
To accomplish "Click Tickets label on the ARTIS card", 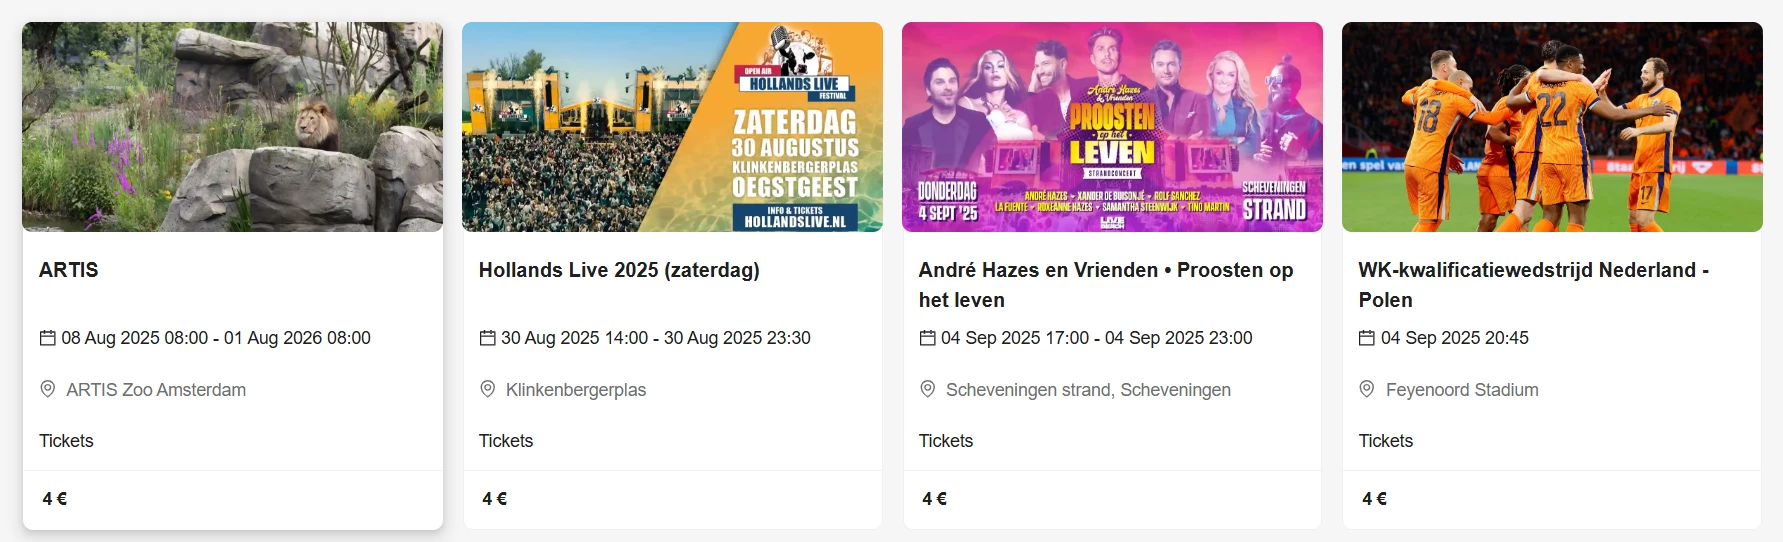I will pyautogui.click(x=66, y=441).
